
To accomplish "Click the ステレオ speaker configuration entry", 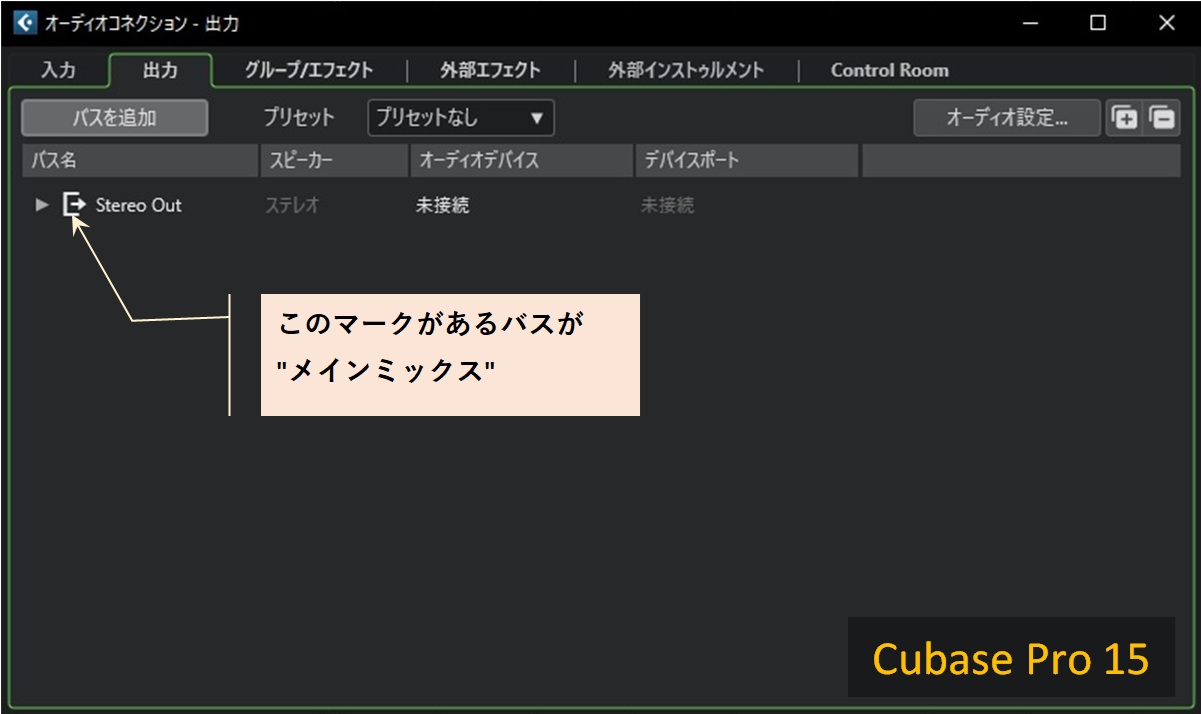I will click(x=294, y=205).
